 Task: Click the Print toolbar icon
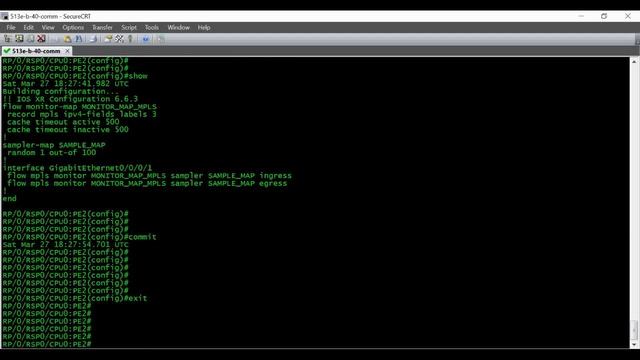(x=93, y=39)
